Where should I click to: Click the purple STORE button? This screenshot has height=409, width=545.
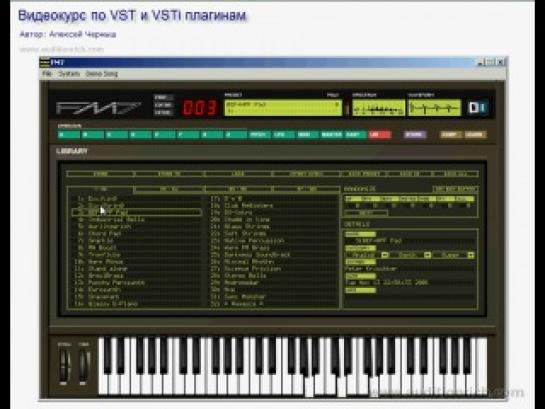click(x=414, y=135)
